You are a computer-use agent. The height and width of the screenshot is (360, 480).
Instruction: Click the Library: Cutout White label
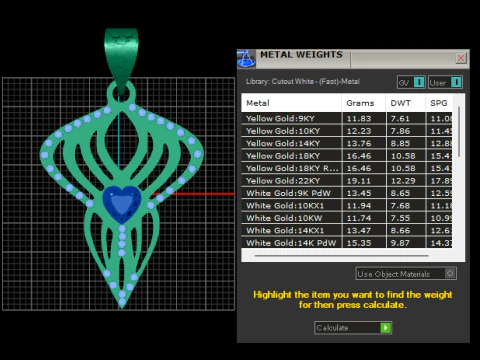(303, 81)
